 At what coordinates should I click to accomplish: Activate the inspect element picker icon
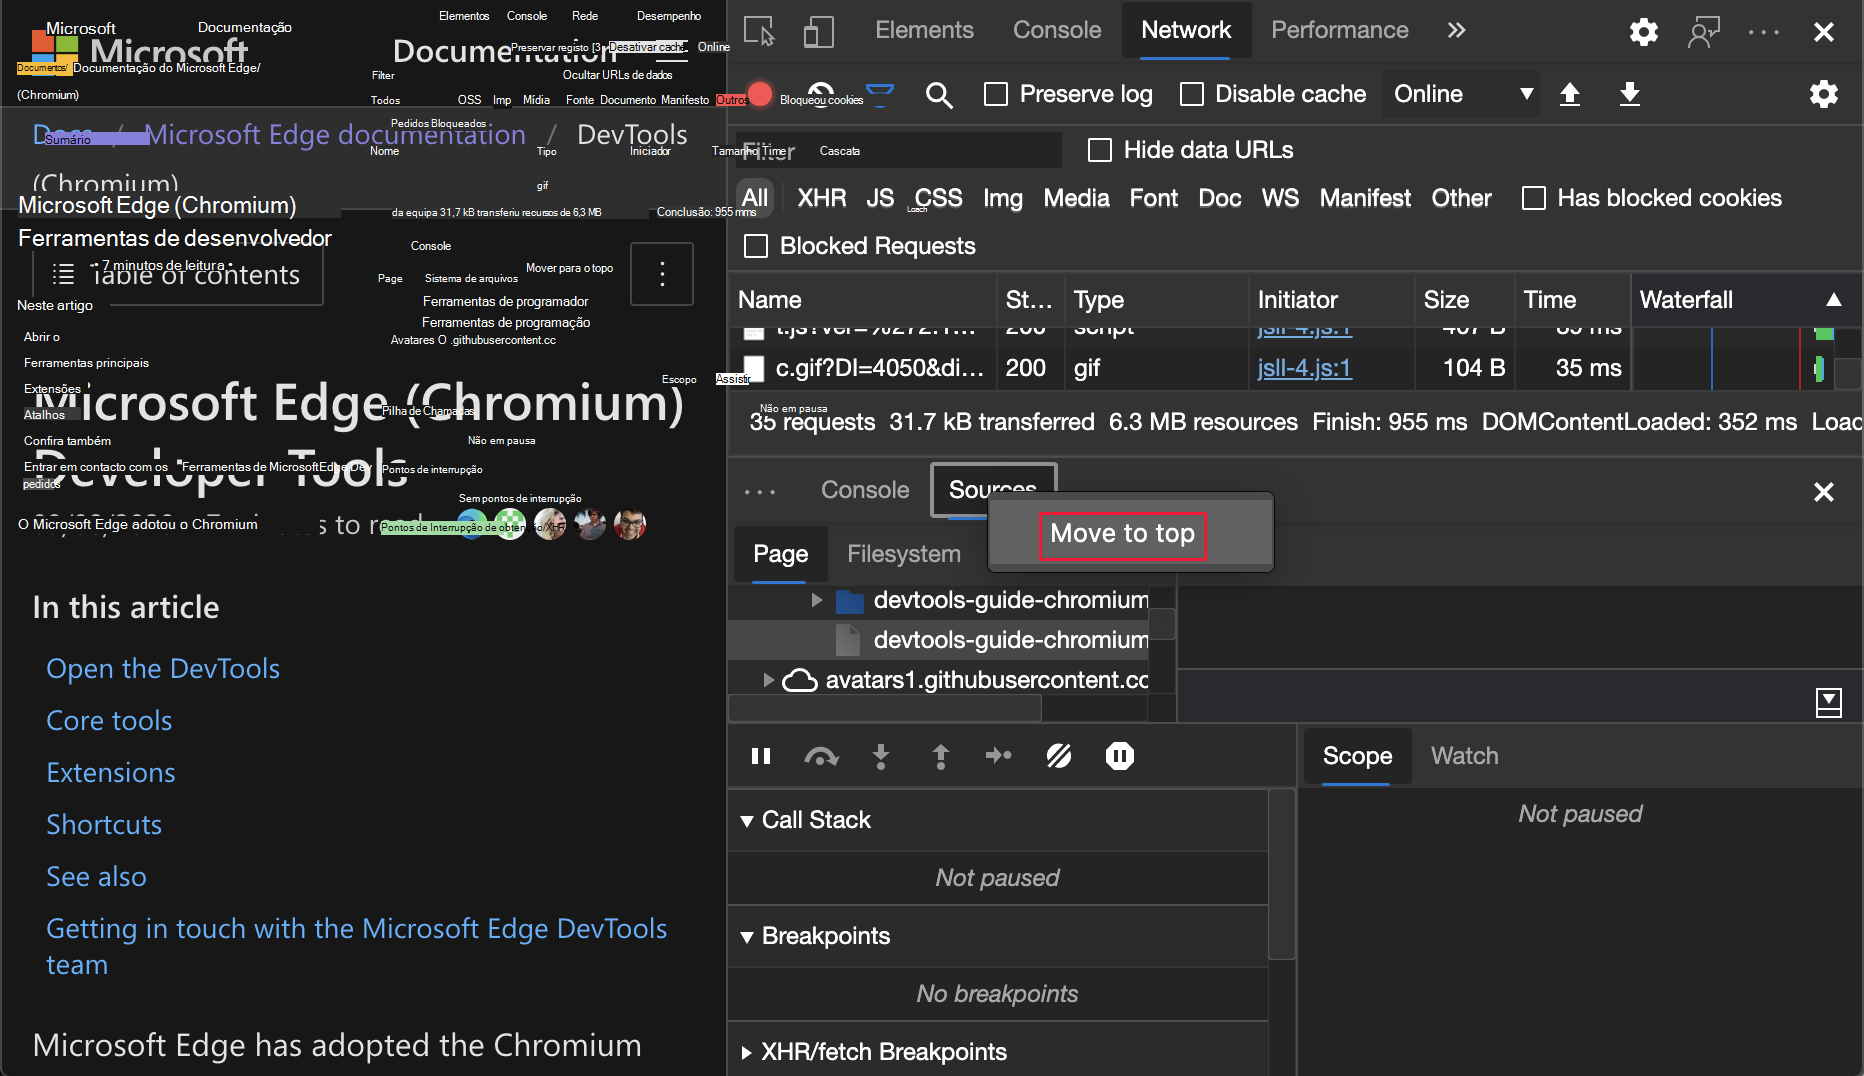(760, 31)
